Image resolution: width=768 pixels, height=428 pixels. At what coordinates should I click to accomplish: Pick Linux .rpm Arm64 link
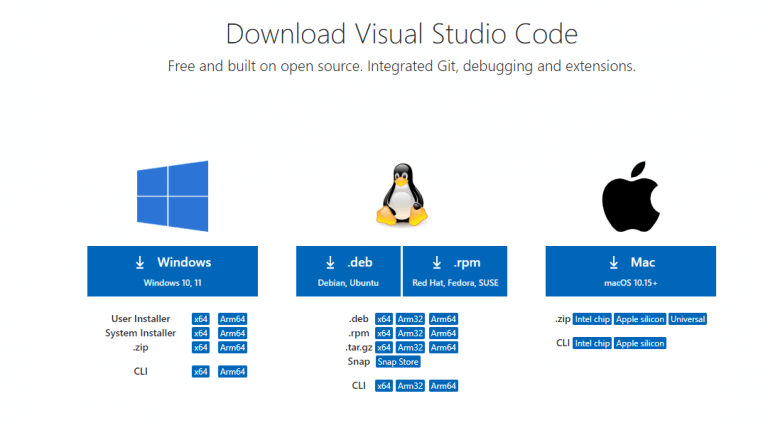tap(443, 333)
